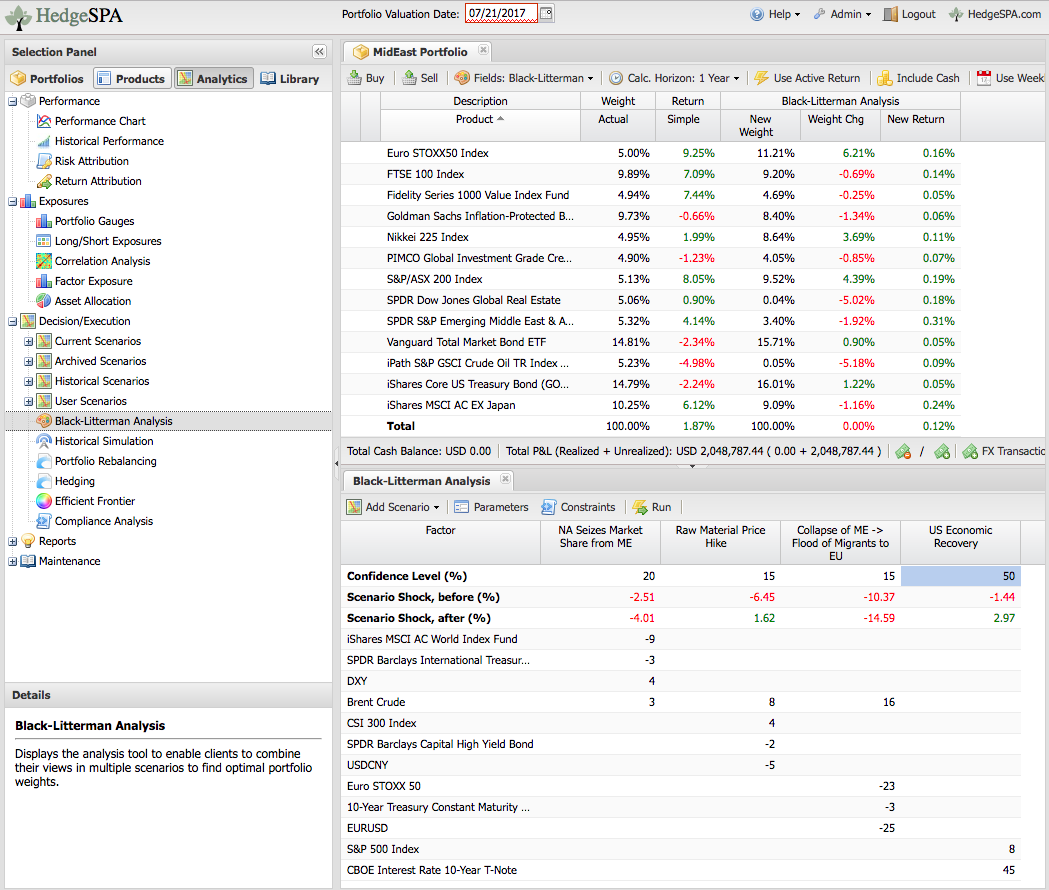Open the Performance Chart icon in tree

click(x=44, y=121)
